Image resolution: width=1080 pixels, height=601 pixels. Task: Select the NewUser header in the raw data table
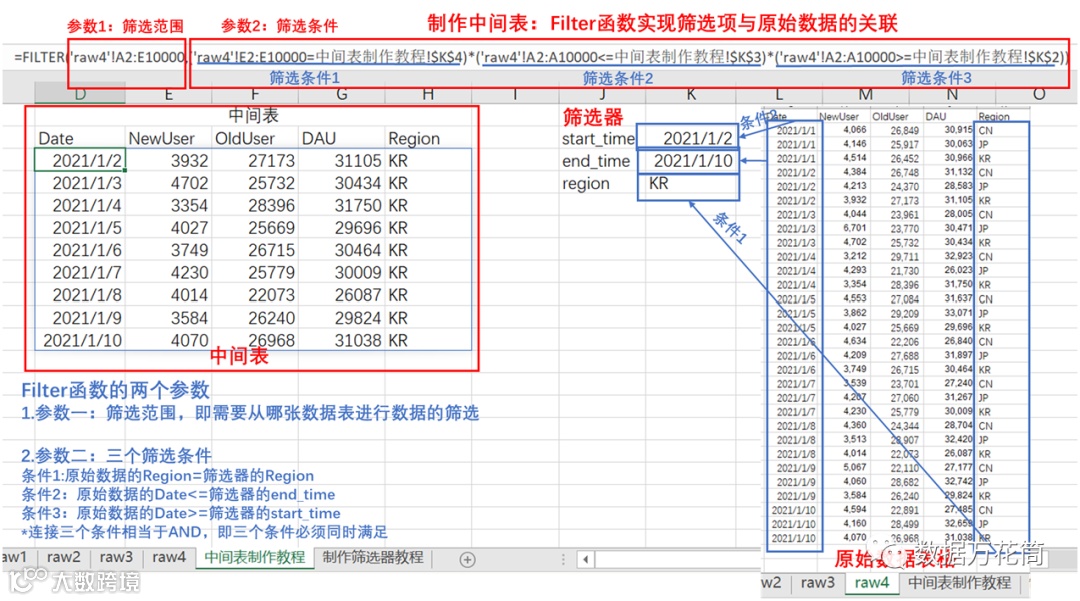[x=839, y=116]
